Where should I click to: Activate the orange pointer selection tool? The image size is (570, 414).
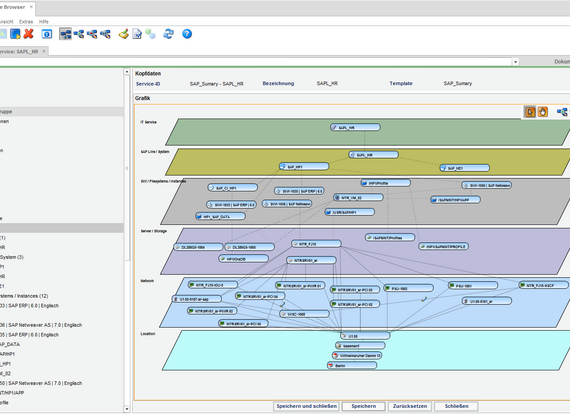(530, 112)
